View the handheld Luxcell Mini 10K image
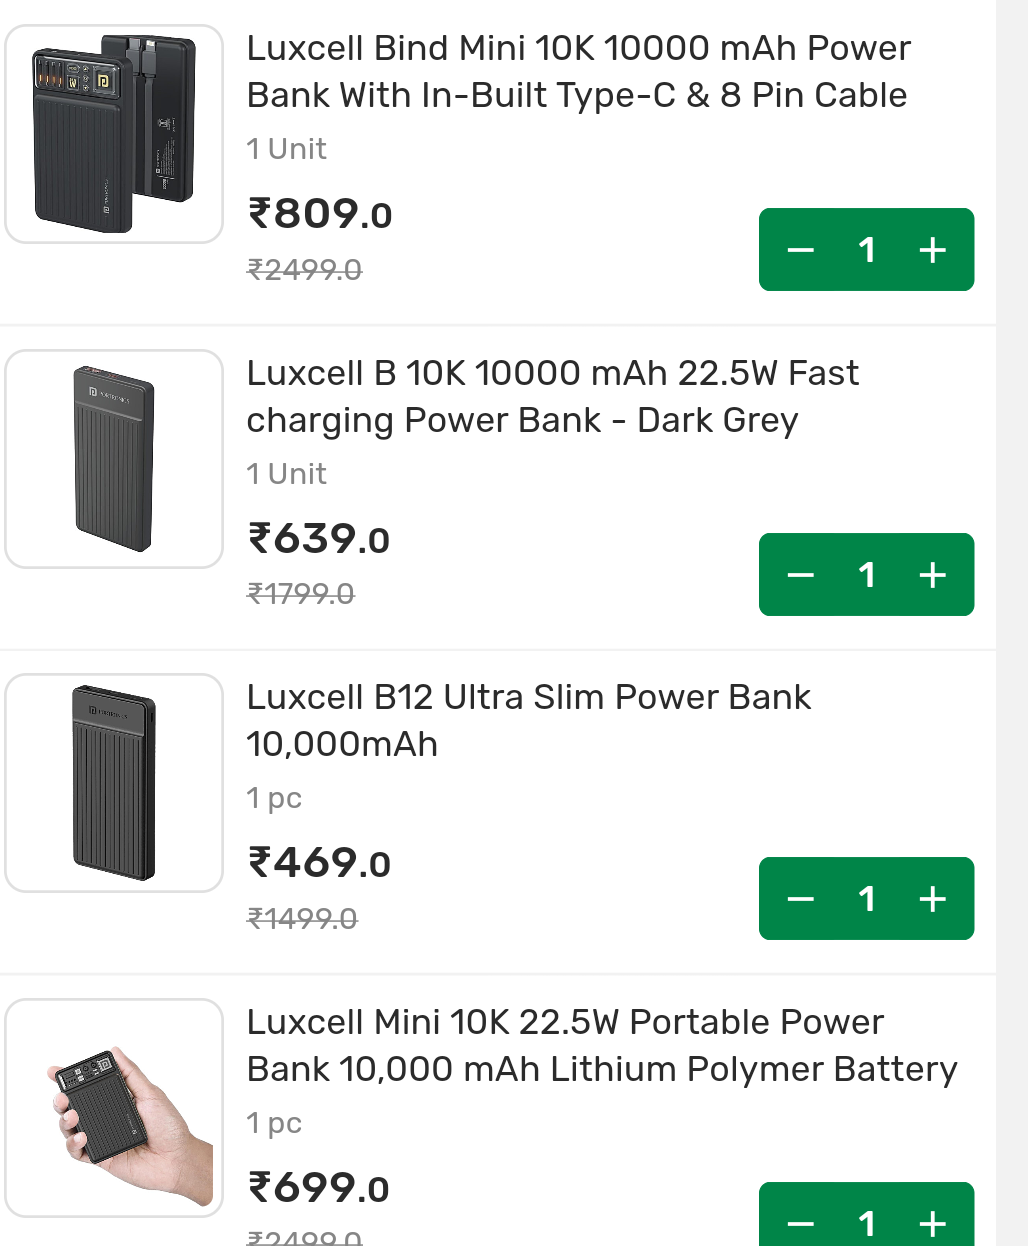Screen dimensions: 1028x1246 click(113, 1108)
